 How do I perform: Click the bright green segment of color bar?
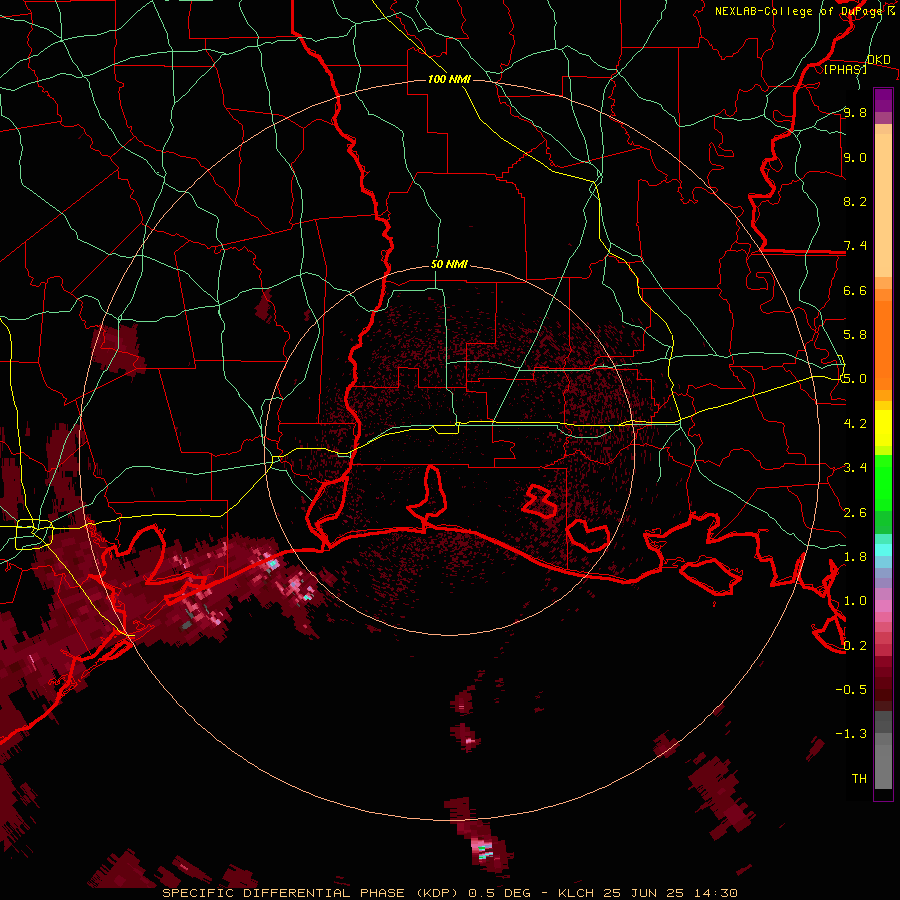pyautogui.click(x=883, y=483)
